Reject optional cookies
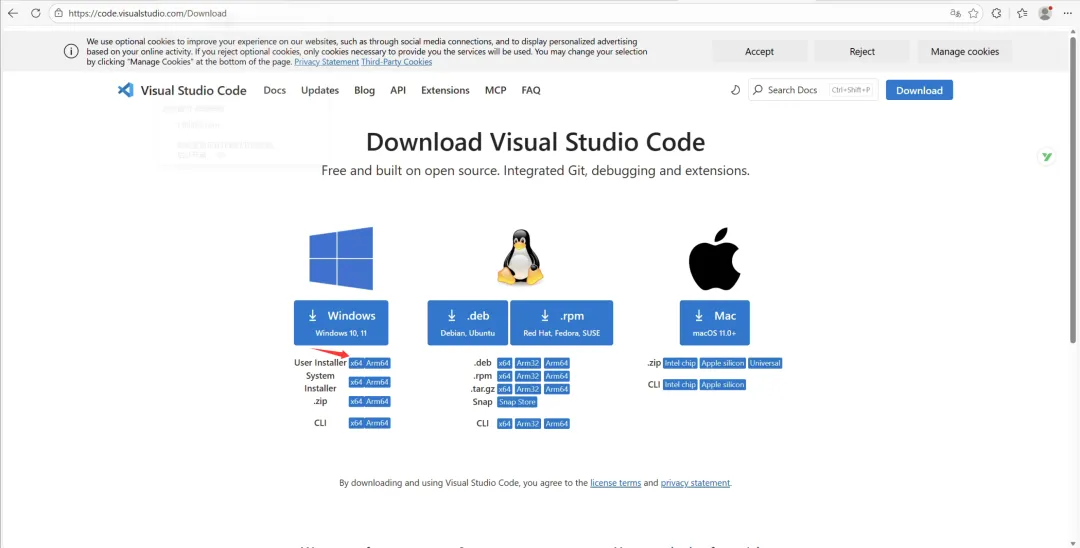This screenshot has height=548, width=1080. [862, 52]
